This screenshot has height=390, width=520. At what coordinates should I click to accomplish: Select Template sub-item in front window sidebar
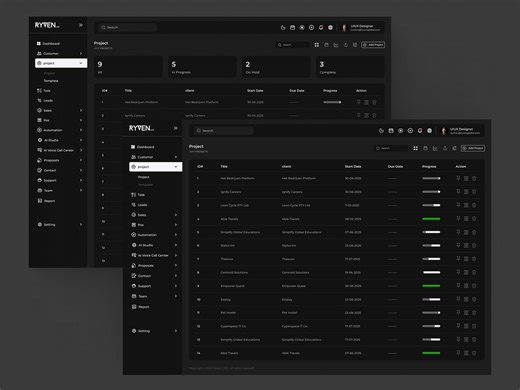click(x=145, y=185)
